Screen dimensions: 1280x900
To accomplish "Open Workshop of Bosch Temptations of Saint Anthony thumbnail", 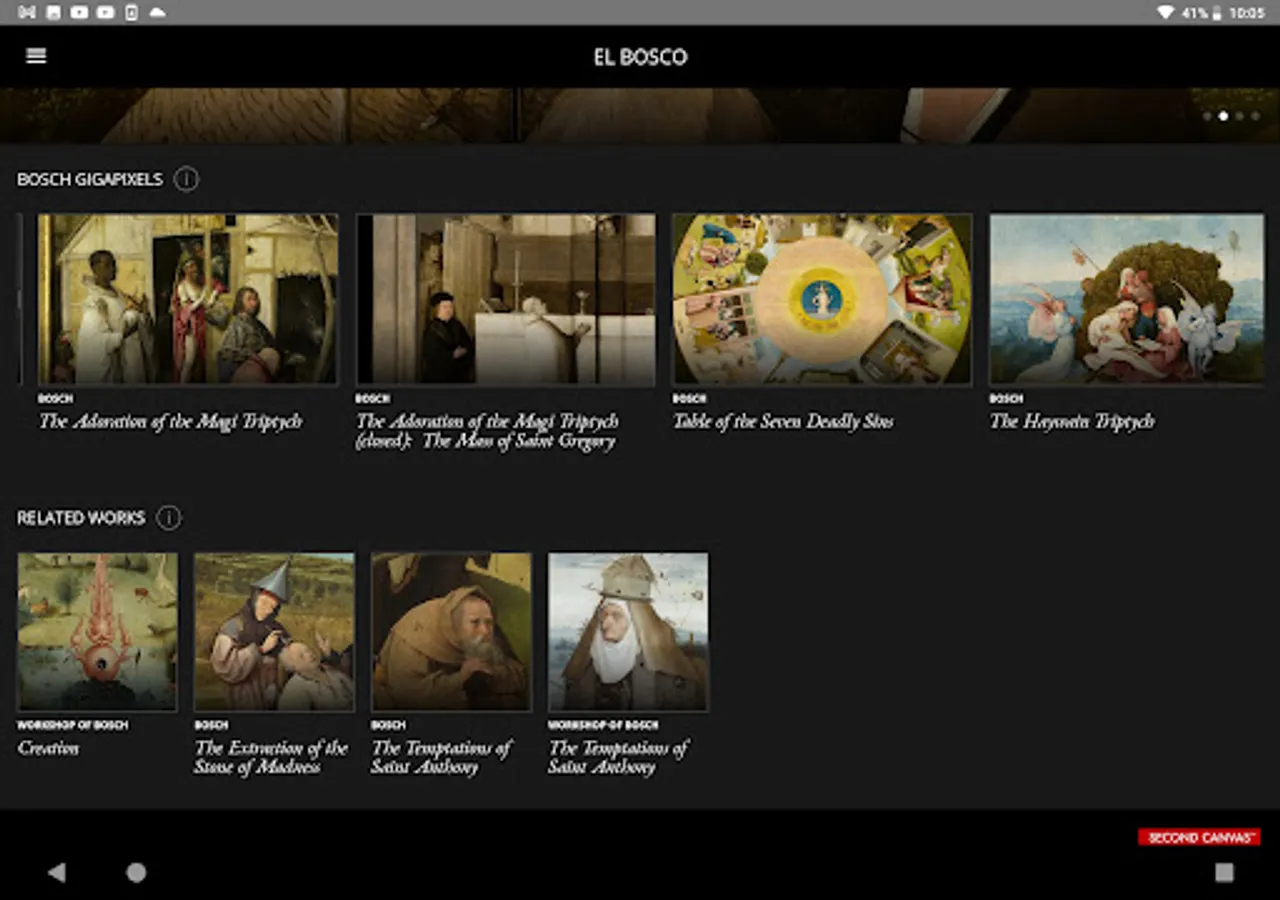I will [x=628, y=632].
